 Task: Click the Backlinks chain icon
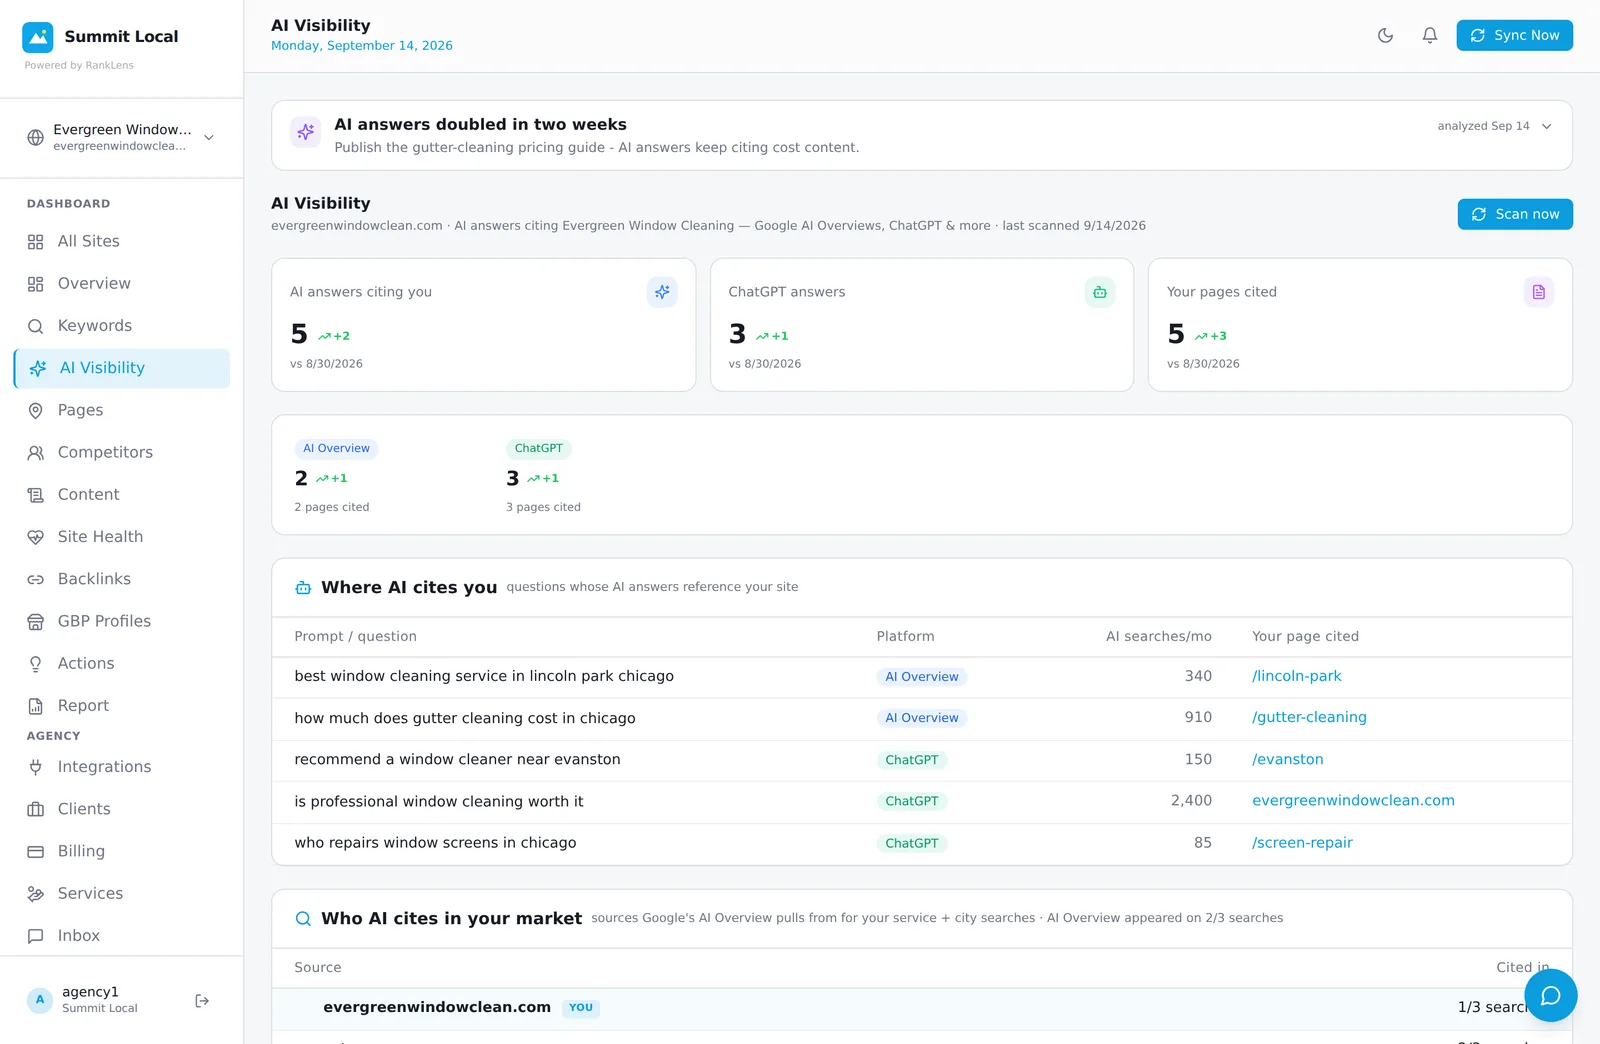point(36,579)
